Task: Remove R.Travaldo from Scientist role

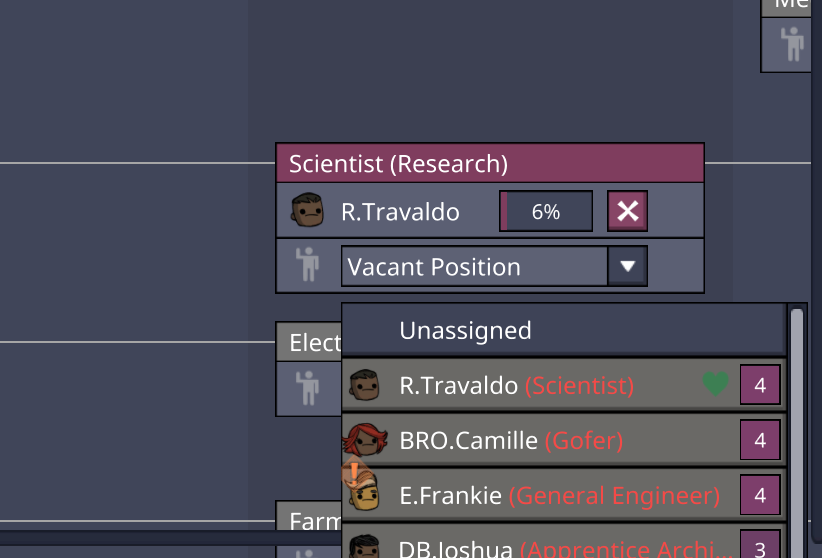Action: [627, 211]
